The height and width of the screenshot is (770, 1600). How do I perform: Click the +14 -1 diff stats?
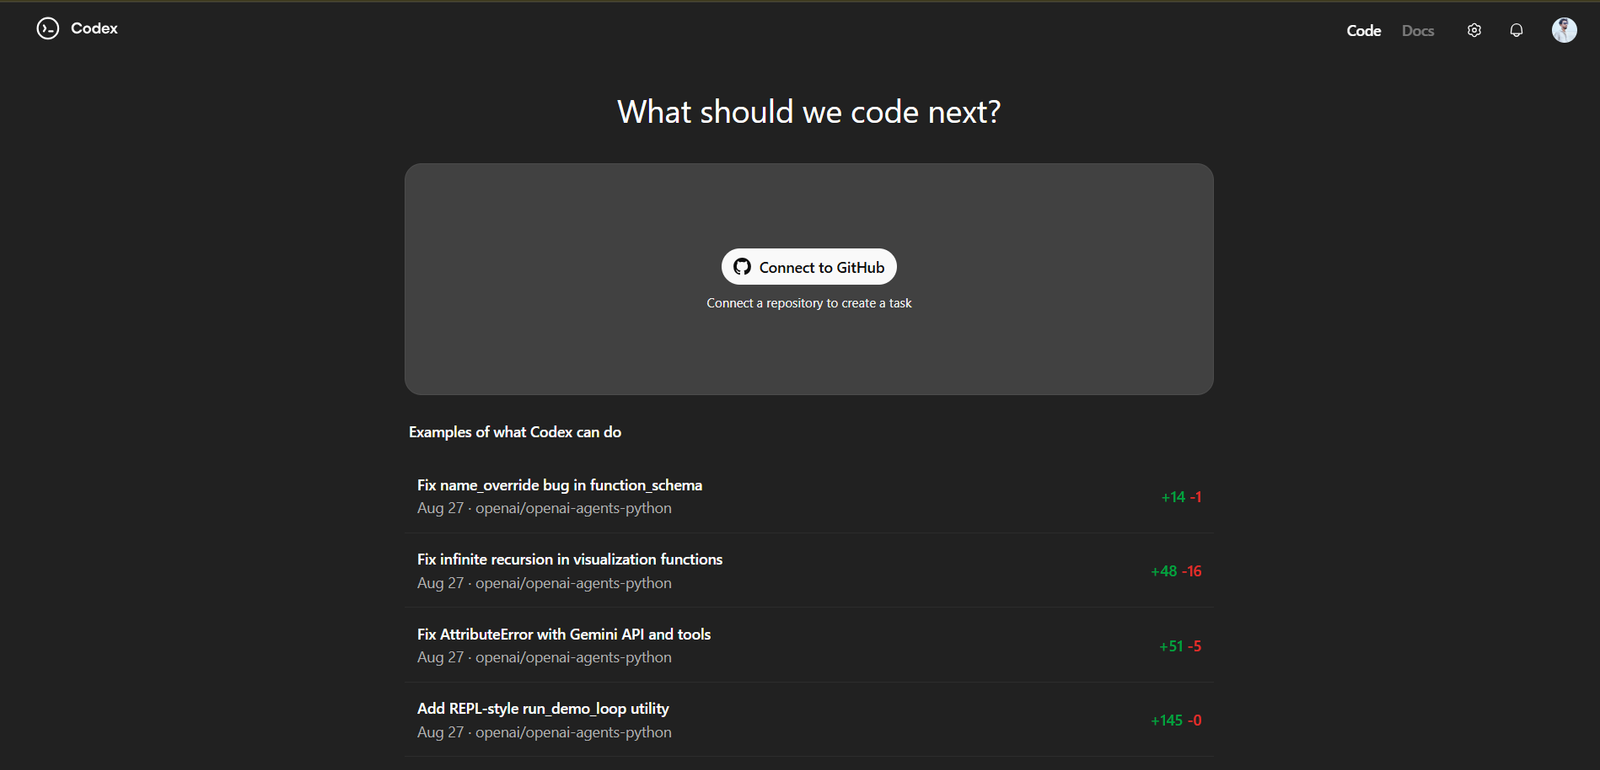pyautogui.click(x=1181, y=497)
